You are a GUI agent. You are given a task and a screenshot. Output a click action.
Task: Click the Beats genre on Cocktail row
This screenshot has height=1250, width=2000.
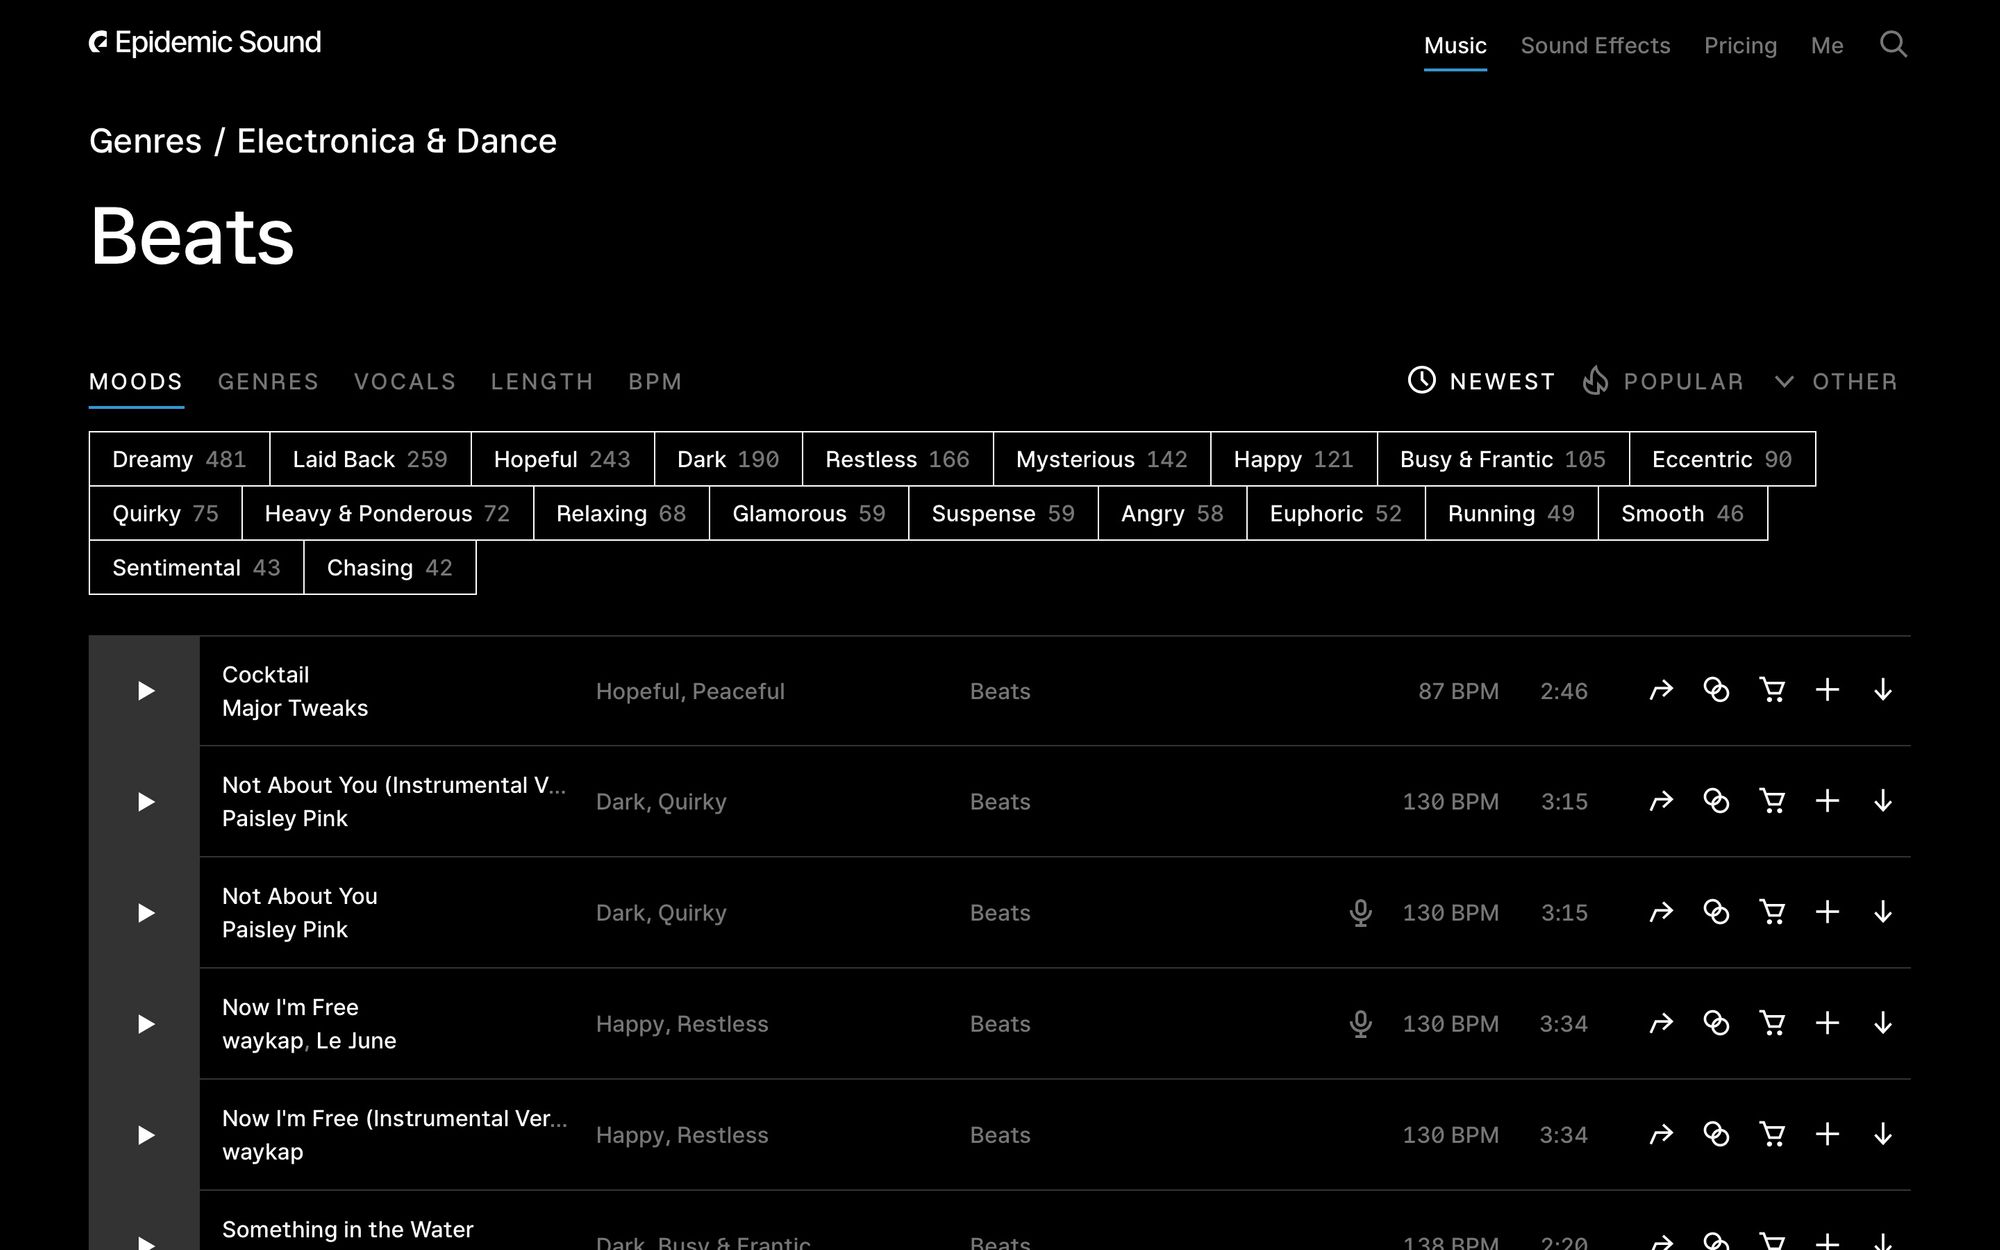(1000, 691)
